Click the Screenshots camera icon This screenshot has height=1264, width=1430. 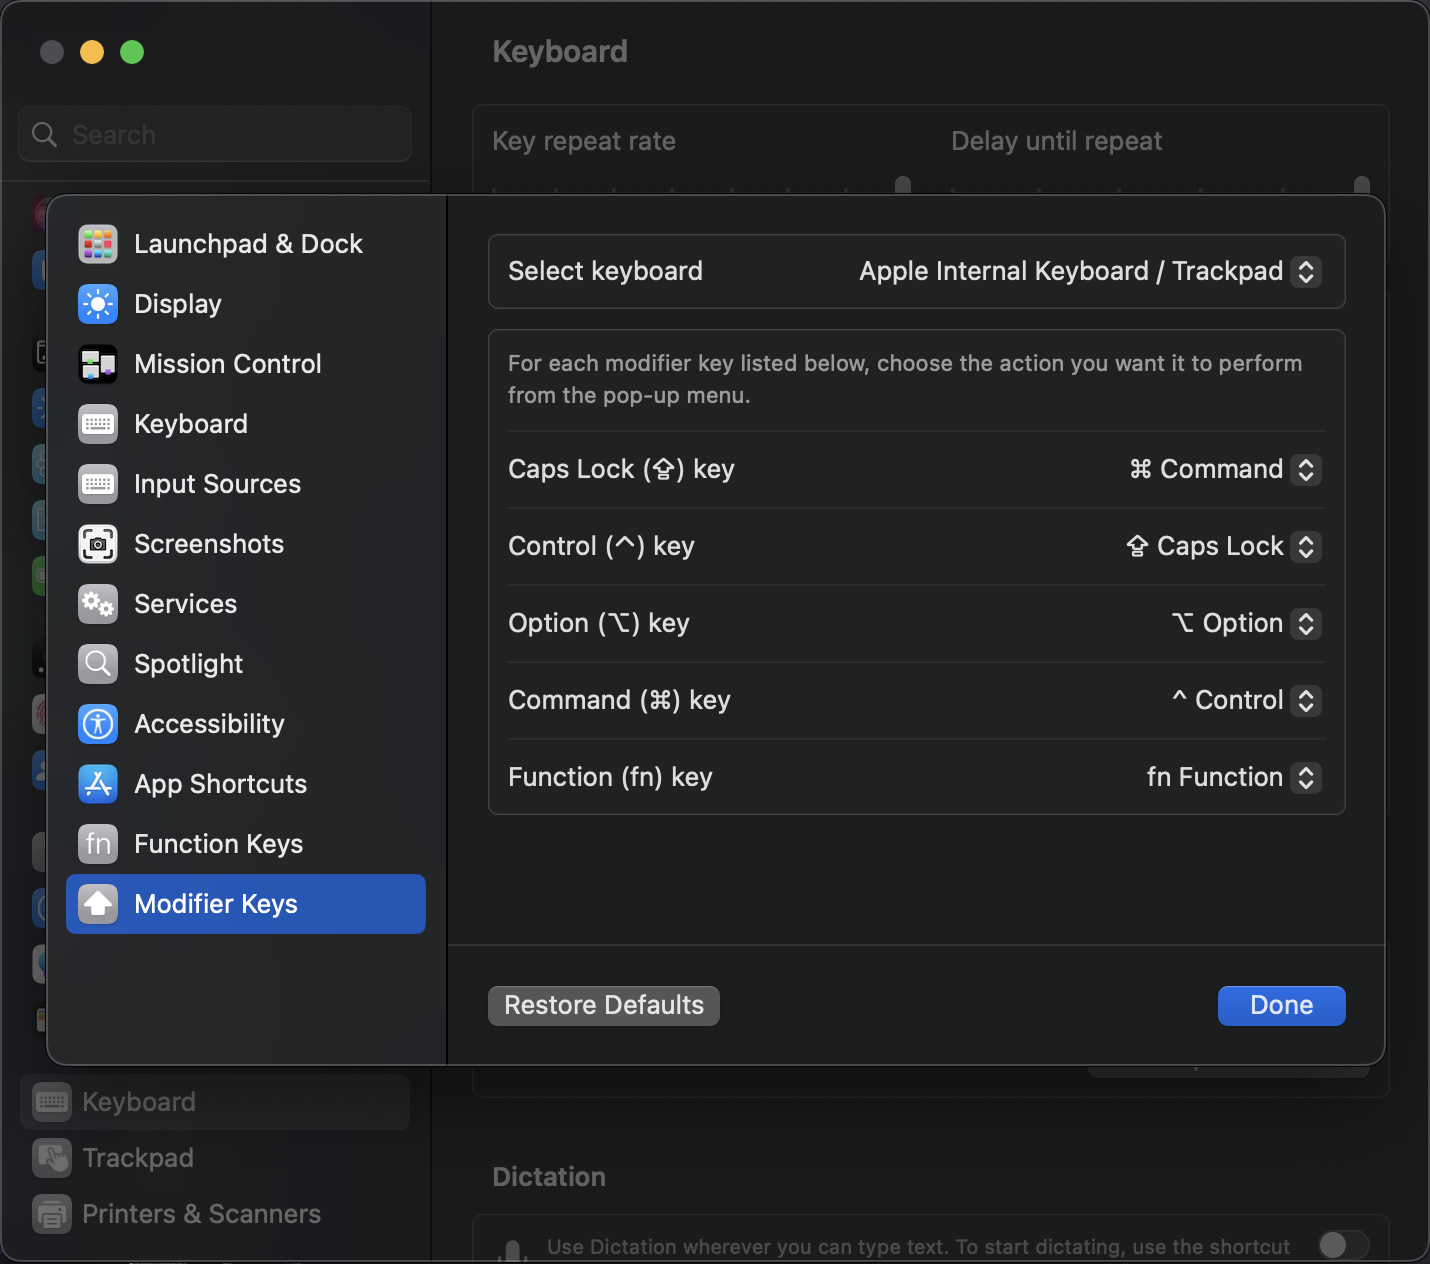(98, 544)
